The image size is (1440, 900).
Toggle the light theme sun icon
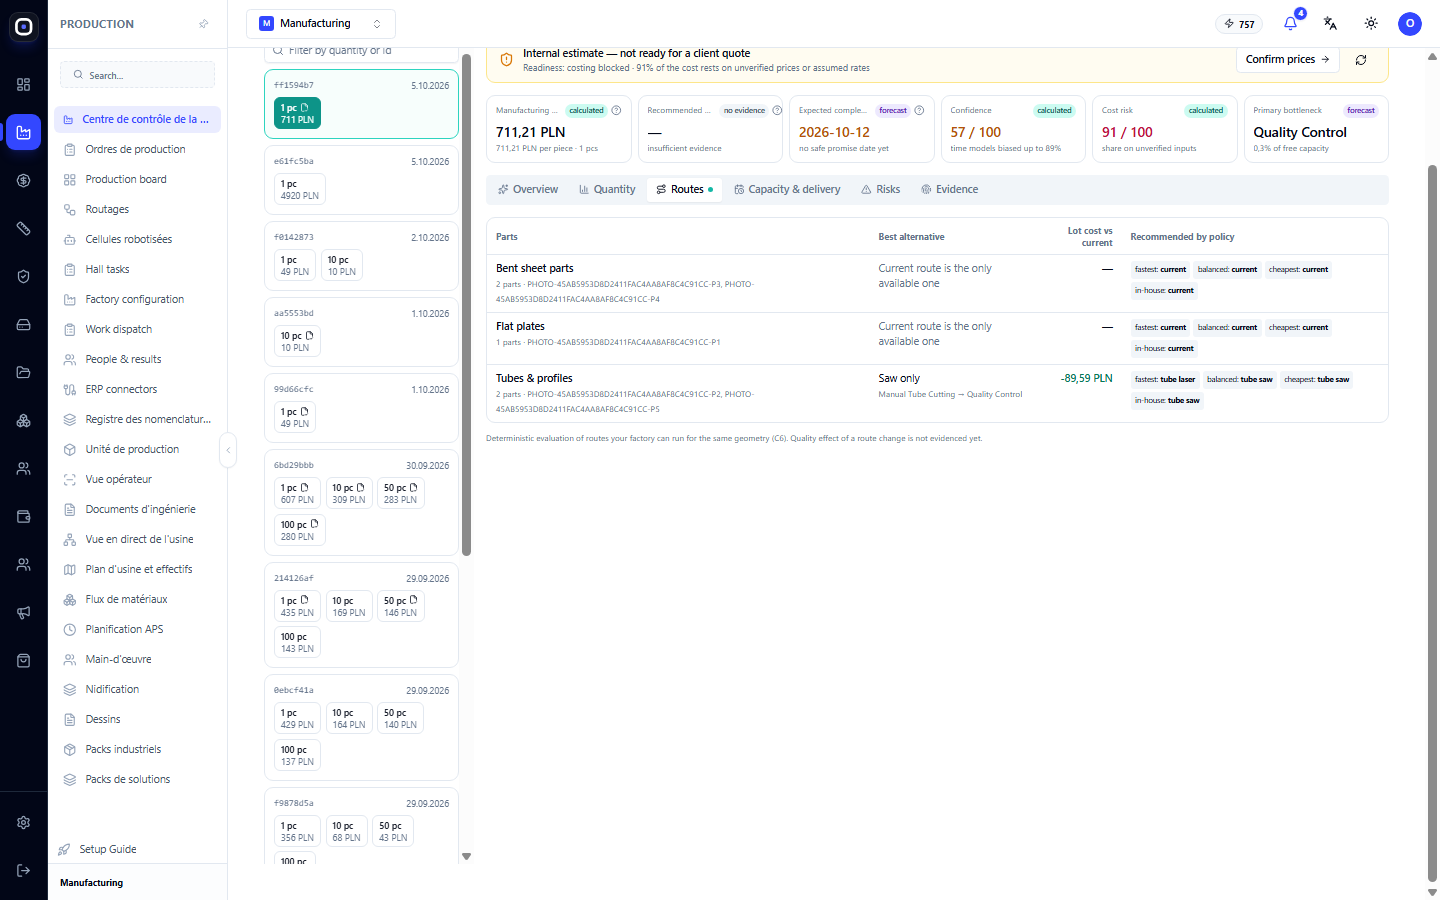point(1371,23)
